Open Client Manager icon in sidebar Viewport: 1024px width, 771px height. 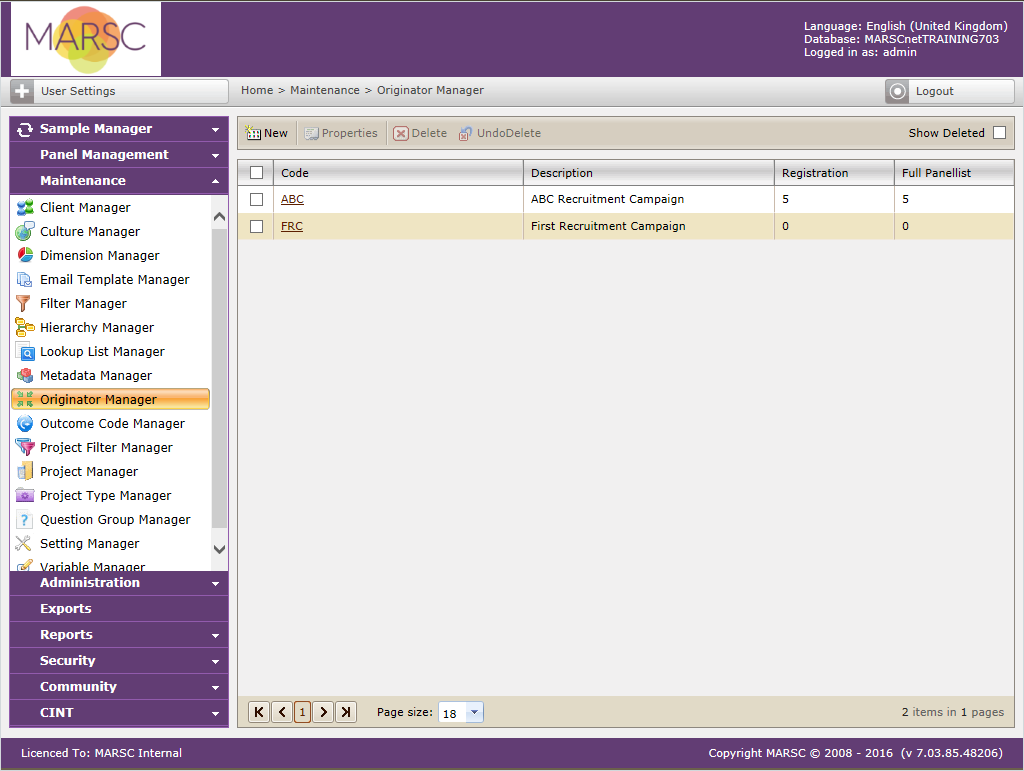(x=25, y=208)
